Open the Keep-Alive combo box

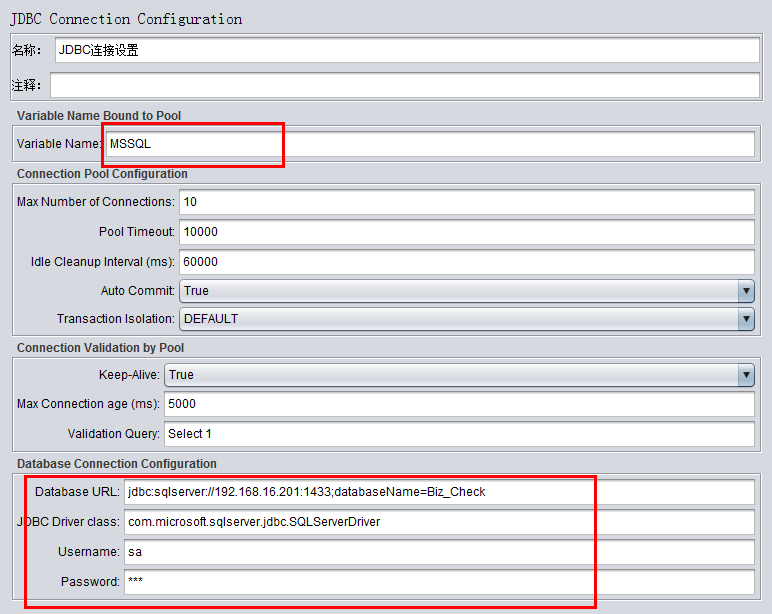(x=450, y=375)
